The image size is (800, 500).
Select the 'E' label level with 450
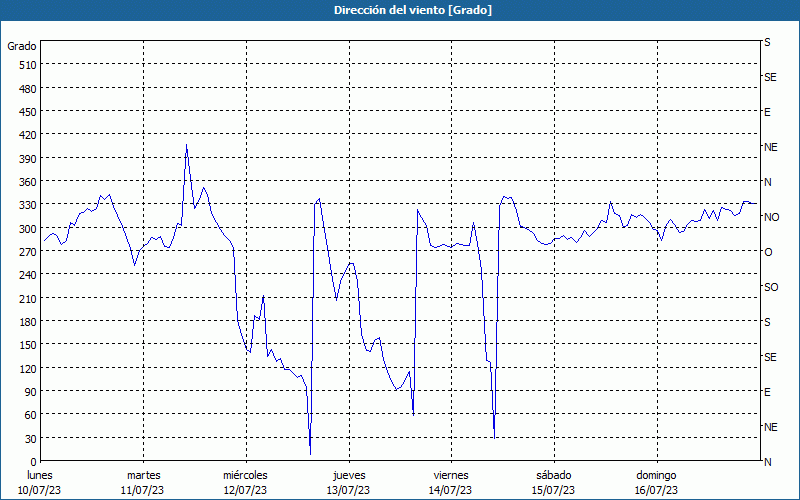point(767,113)
